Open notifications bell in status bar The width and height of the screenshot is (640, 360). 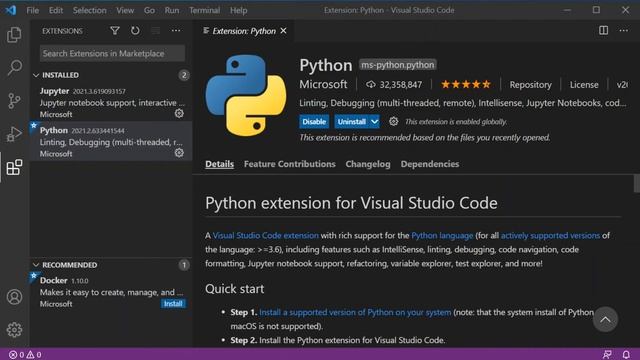[x=626, y=354]
